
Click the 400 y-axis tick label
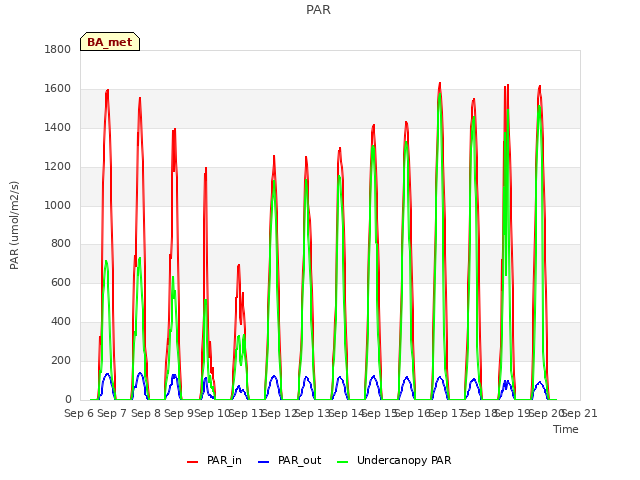point(61,322)
